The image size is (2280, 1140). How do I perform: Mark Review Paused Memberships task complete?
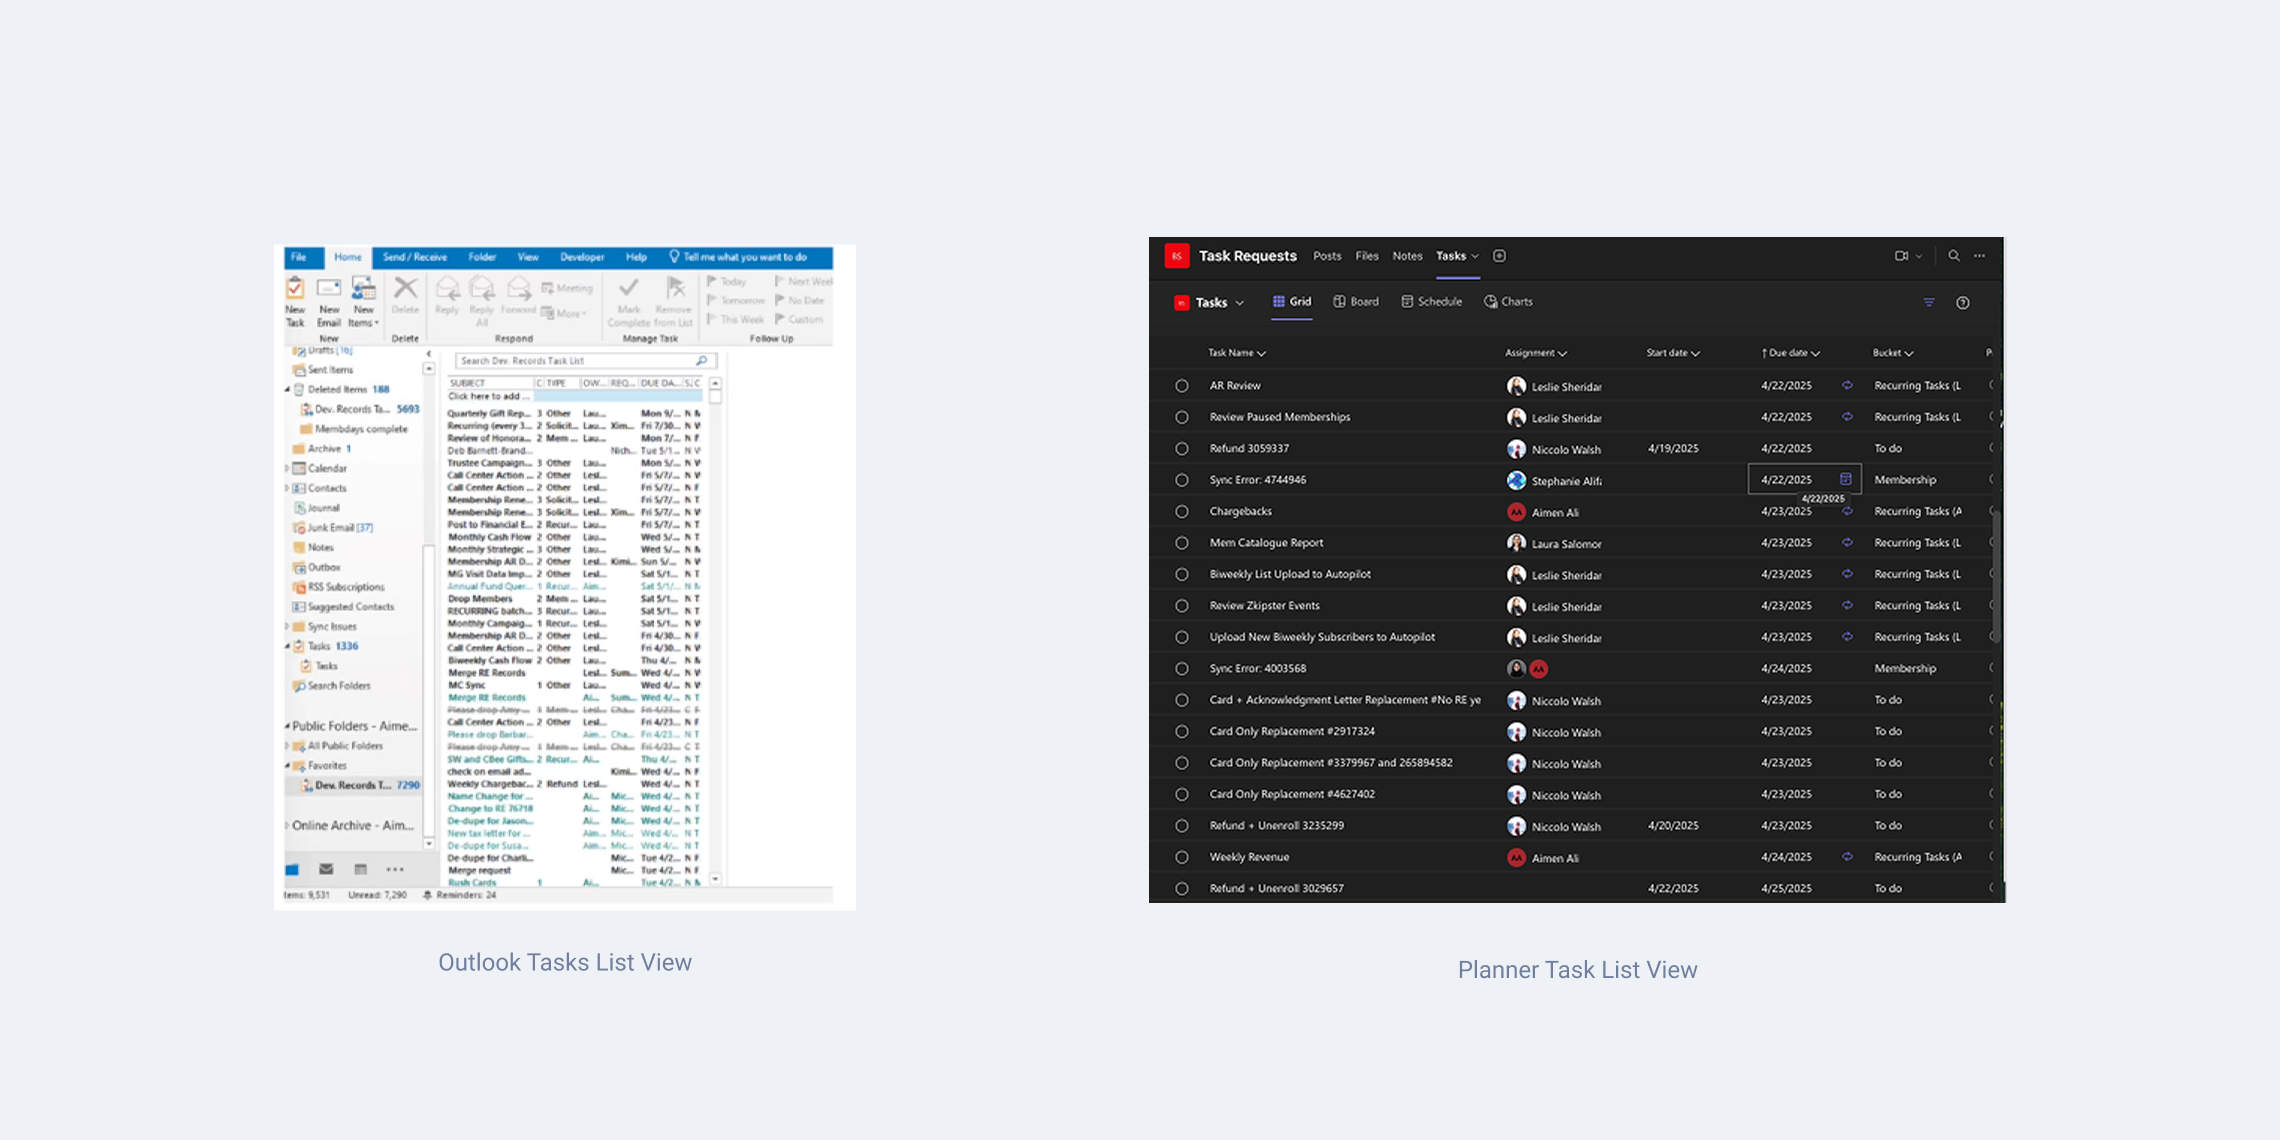[x=1182, y=417]
